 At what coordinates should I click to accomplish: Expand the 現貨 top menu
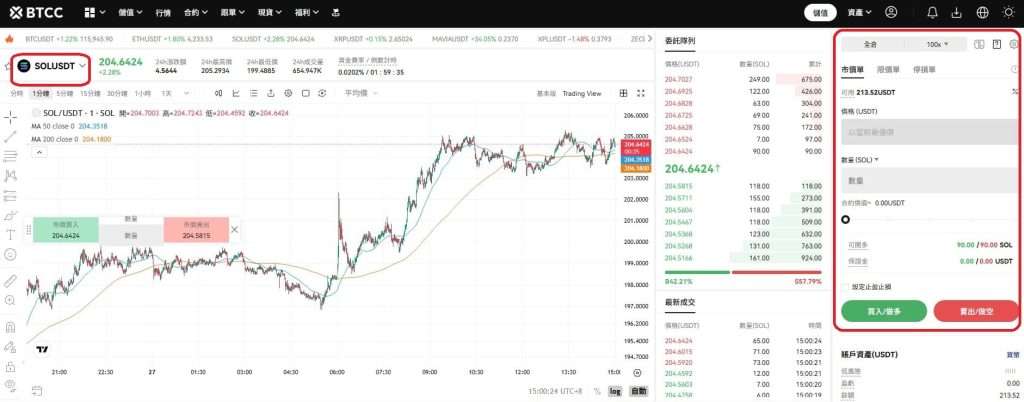(x=270, y=12)
